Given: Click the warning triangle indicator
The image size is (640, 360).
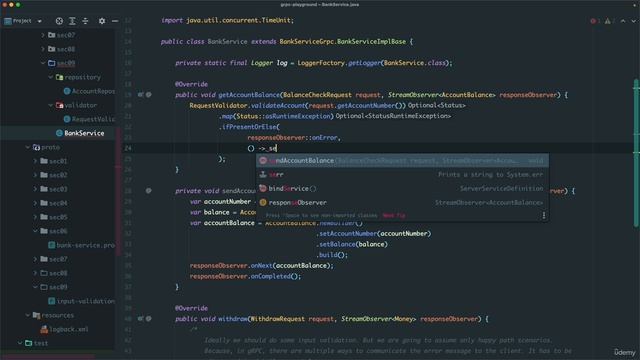Looking at the screenshot, I should [608, 21].
